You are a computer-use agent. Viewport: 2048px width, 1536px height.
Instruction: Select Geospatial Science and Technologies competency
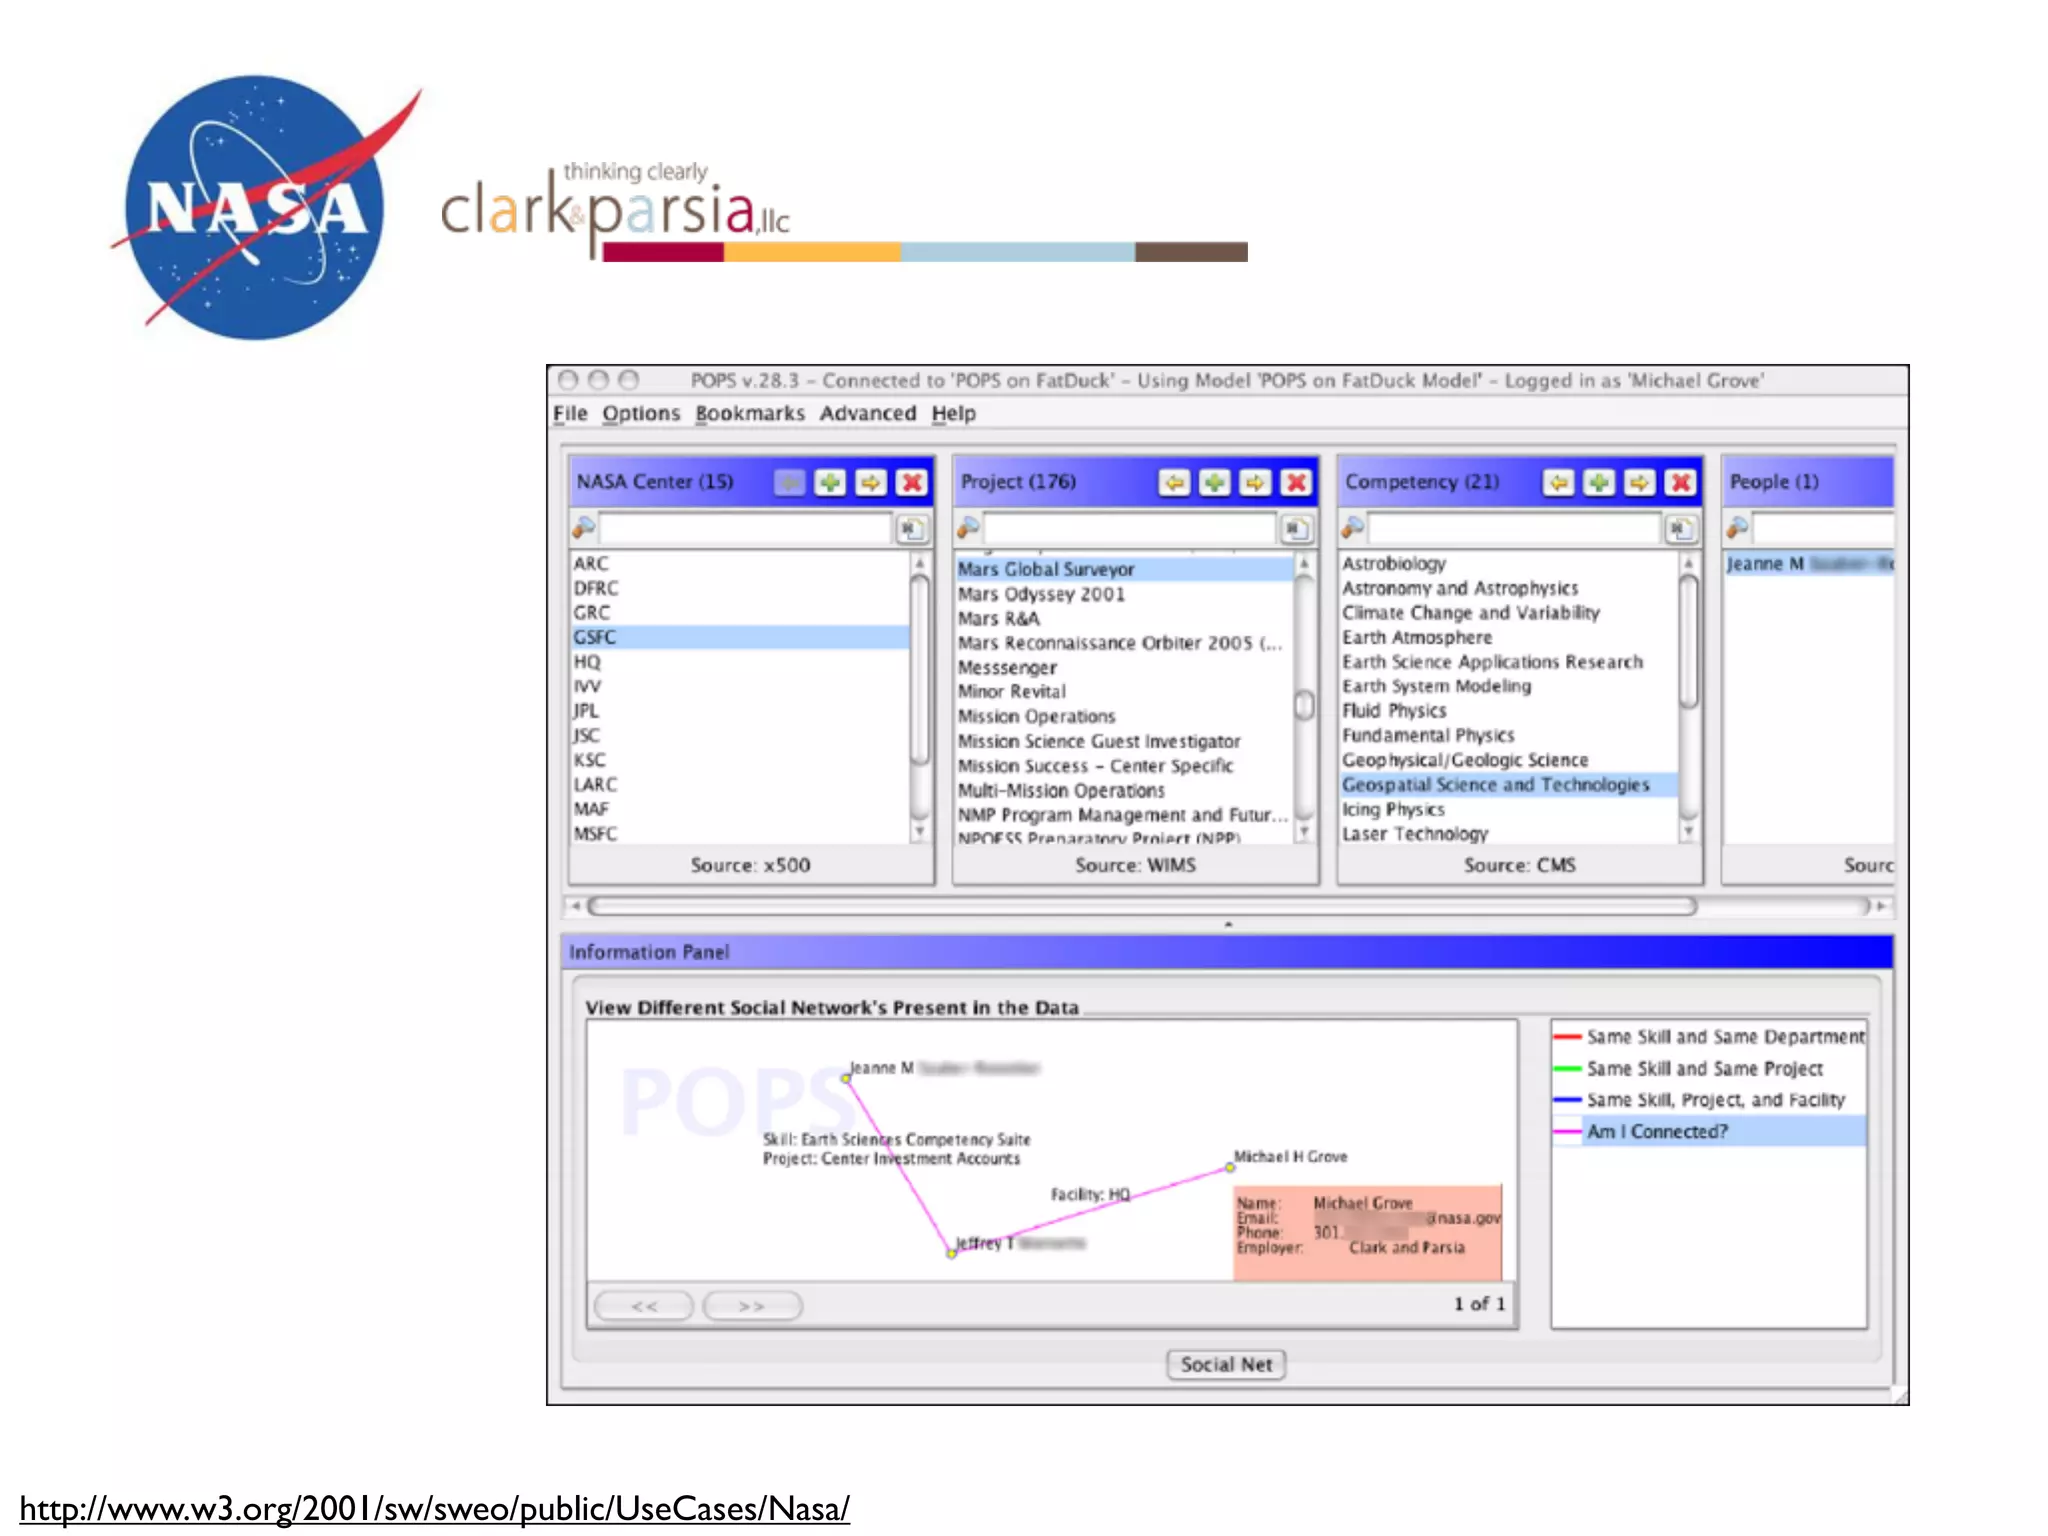tap(1508, 785)
